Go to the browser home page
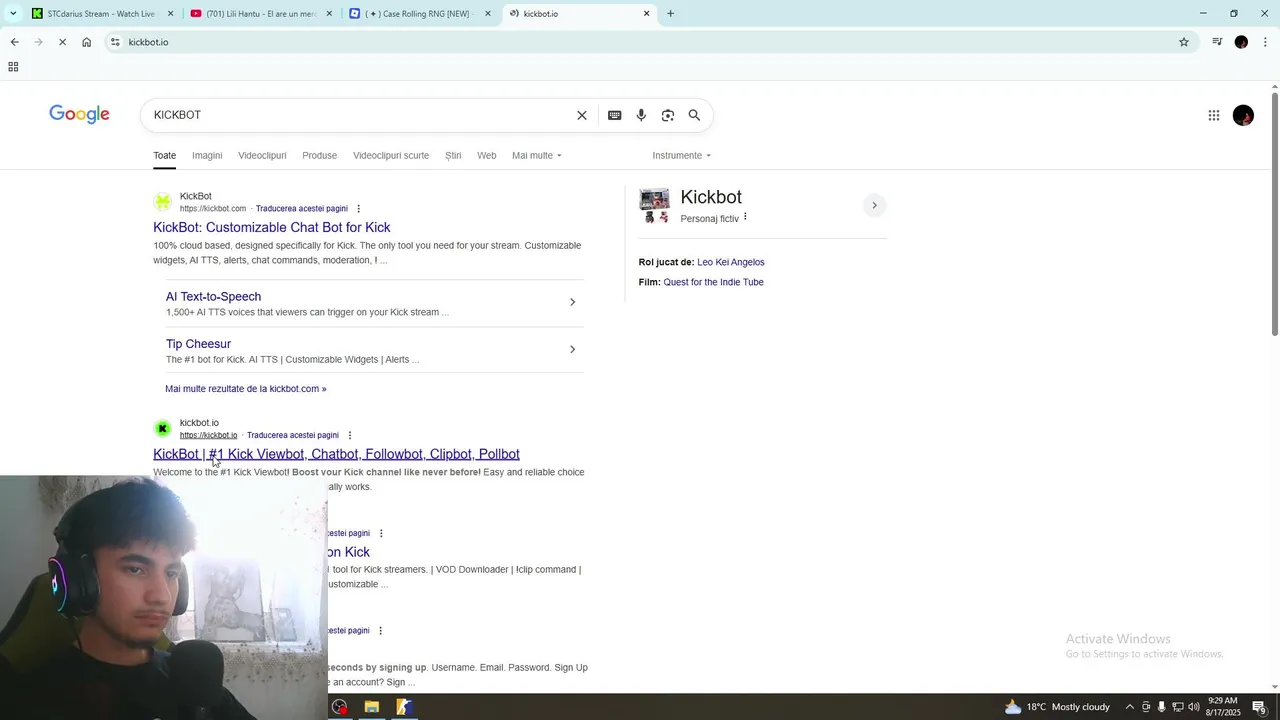This screenshot has height=720, width=1280. pyautogui.click(x=87, y=42)
